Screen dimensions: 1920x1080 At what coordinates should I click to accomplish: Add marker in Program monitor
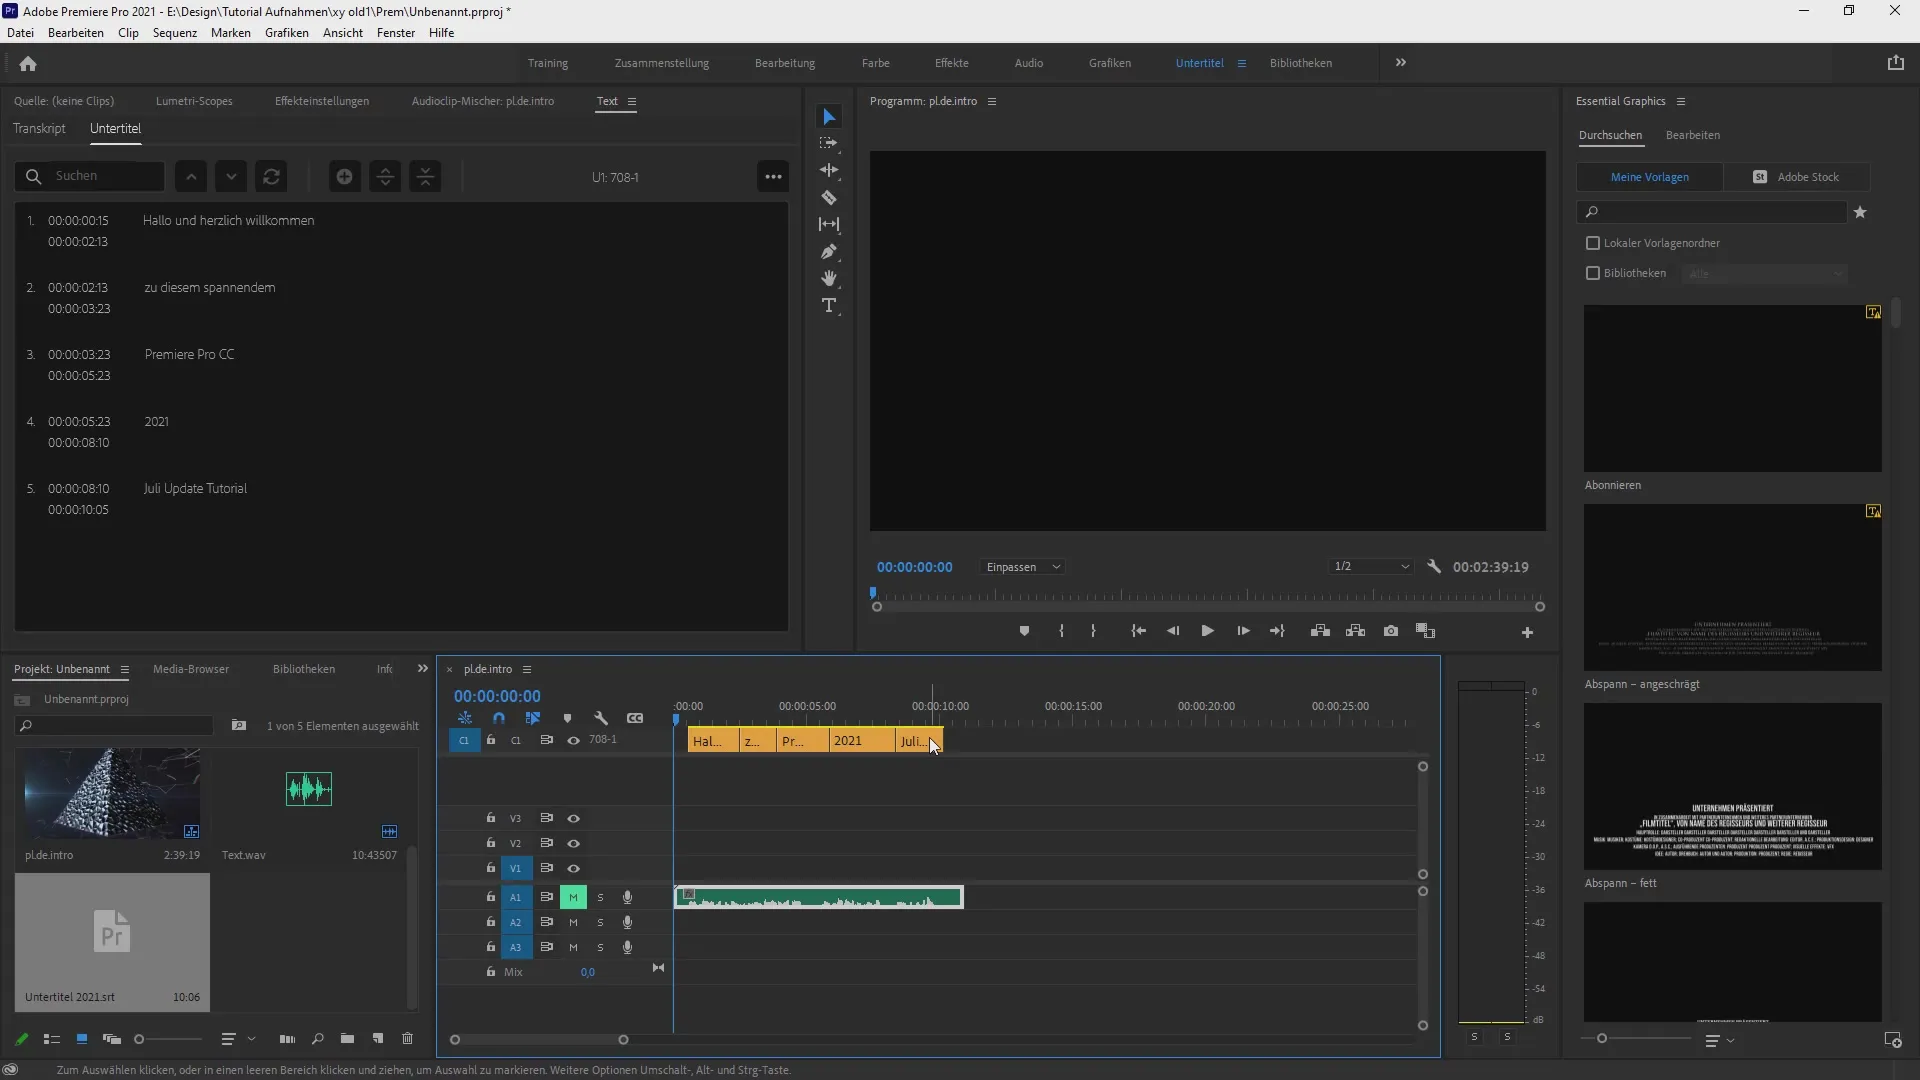pos(1024,631)
